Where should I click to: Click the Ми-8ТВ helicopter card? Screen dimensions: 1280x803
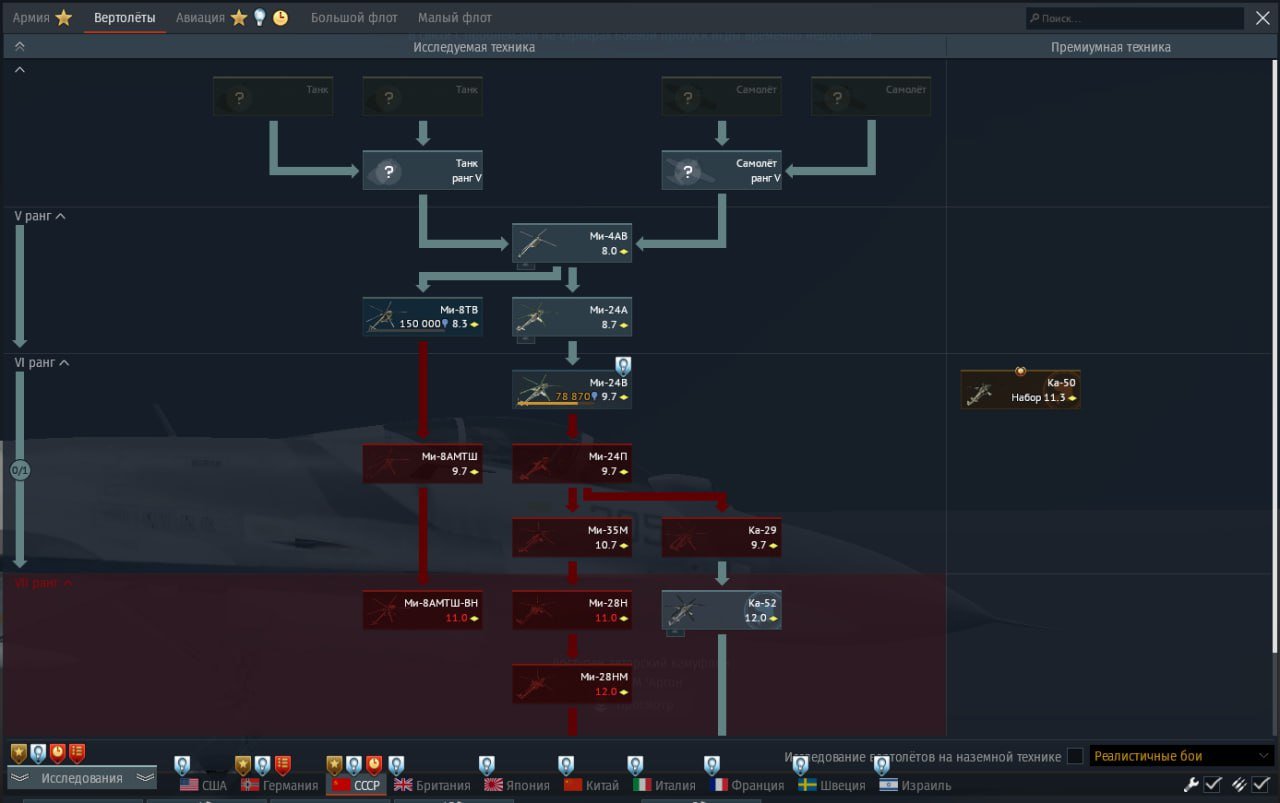[x=422, y=316]
